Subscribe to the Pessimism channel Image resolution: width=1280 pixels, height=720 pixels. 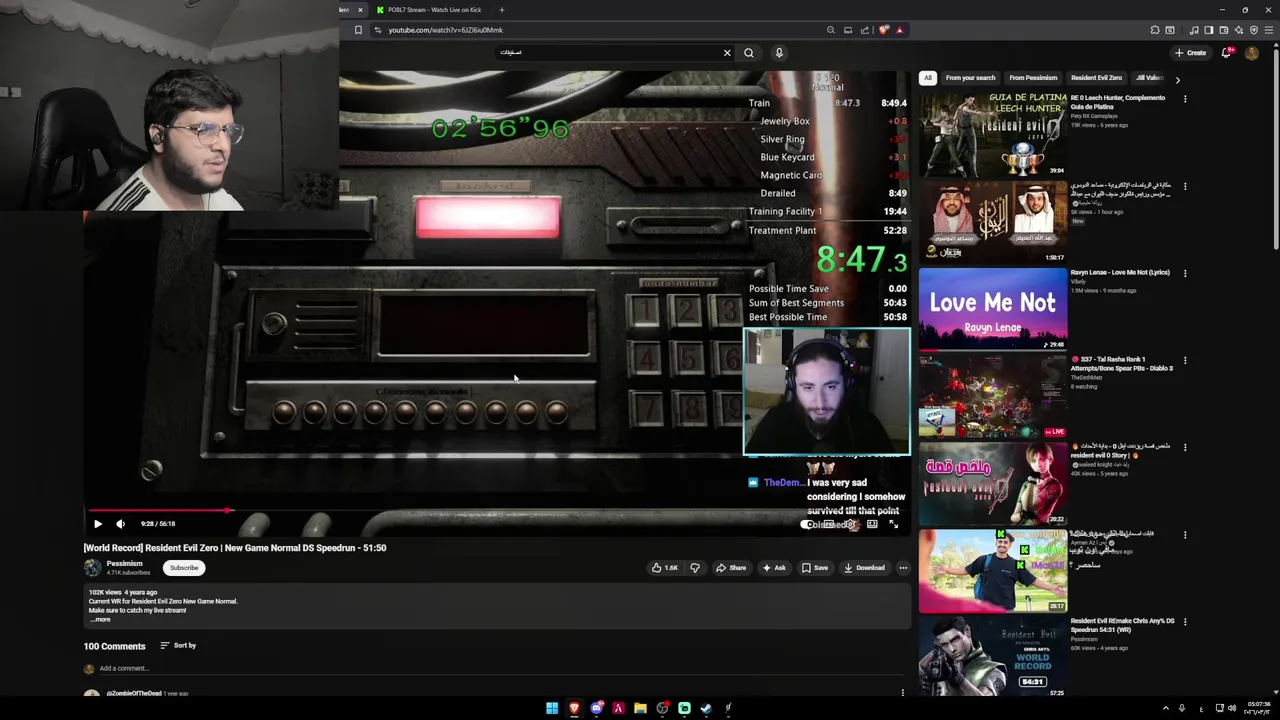[x=184, y=568]
